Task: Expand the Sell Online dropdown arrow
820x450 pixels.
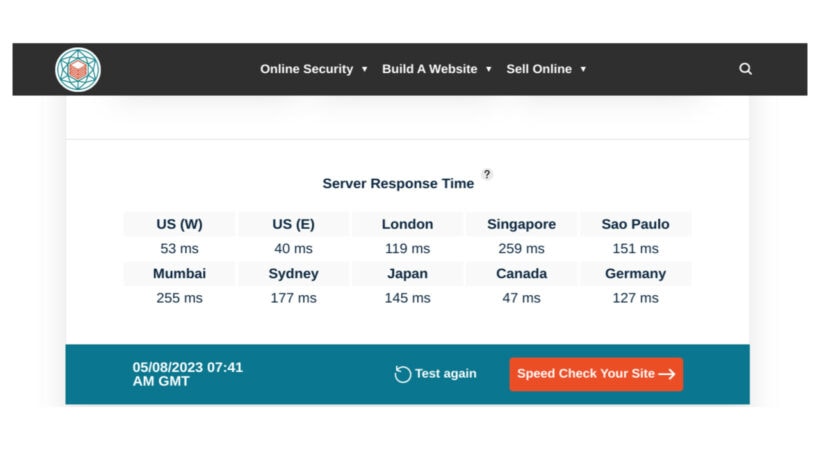Action: (x=583, y=69)
